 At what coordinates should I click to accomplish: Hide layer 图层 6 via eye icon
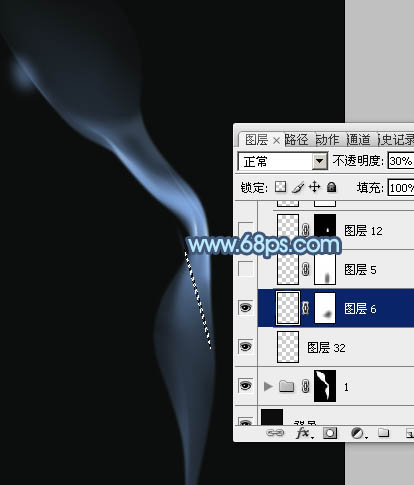click(246, 307)
